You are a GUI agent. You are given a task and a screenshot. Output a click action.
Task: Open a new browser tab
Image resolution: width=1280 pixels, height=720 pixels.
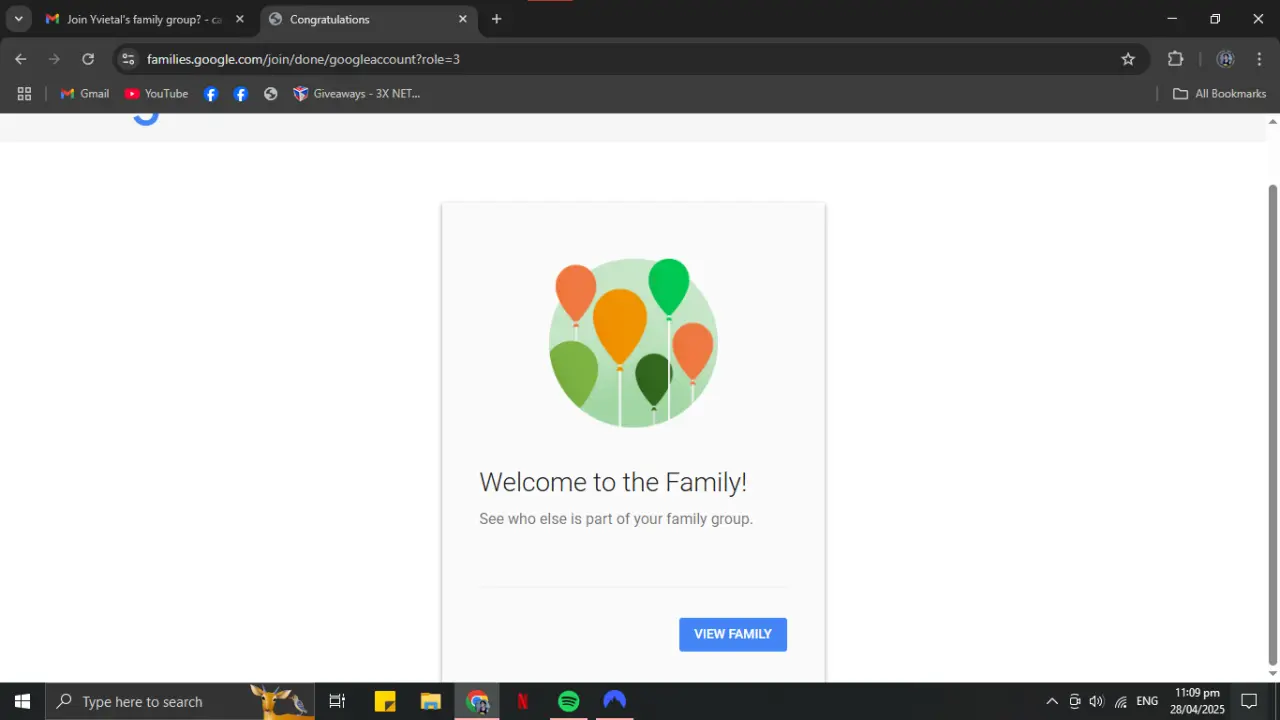coord(496,19)
